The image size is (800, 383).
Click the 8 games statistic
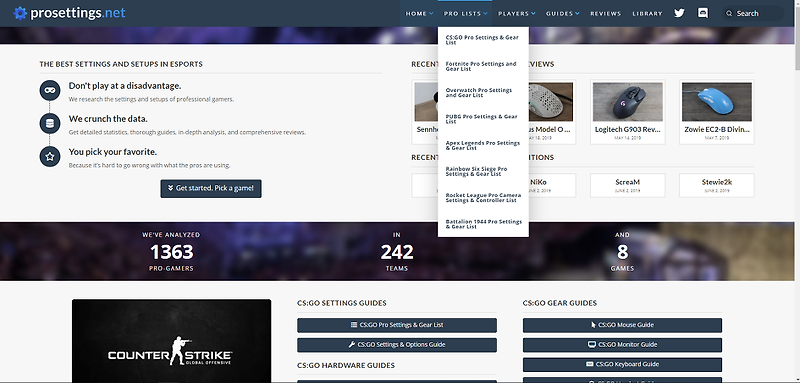pos(622,251)
